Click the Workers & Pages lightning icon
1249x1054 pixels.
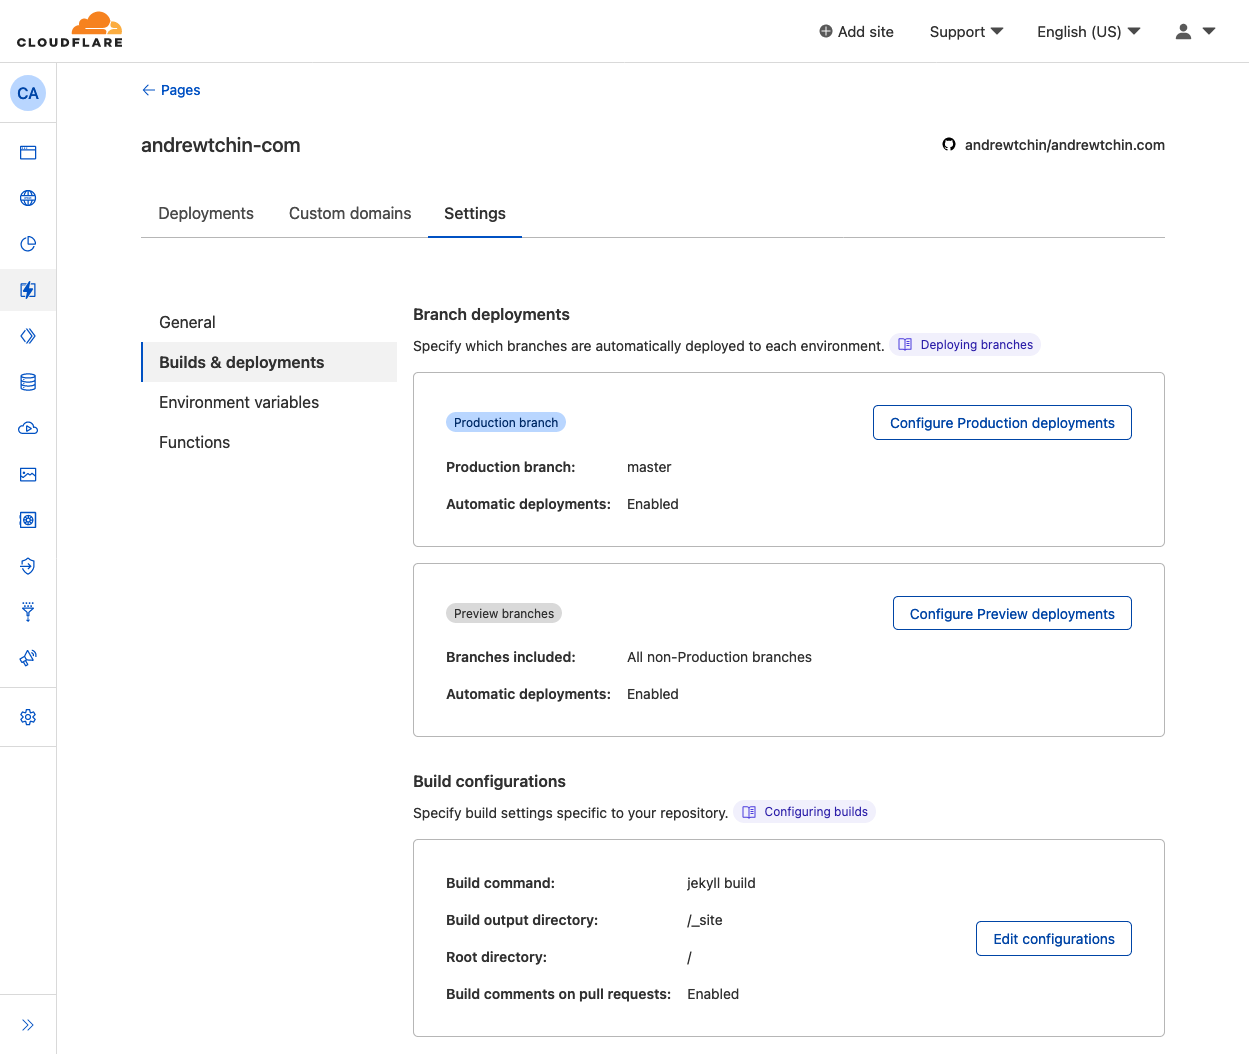28,290
